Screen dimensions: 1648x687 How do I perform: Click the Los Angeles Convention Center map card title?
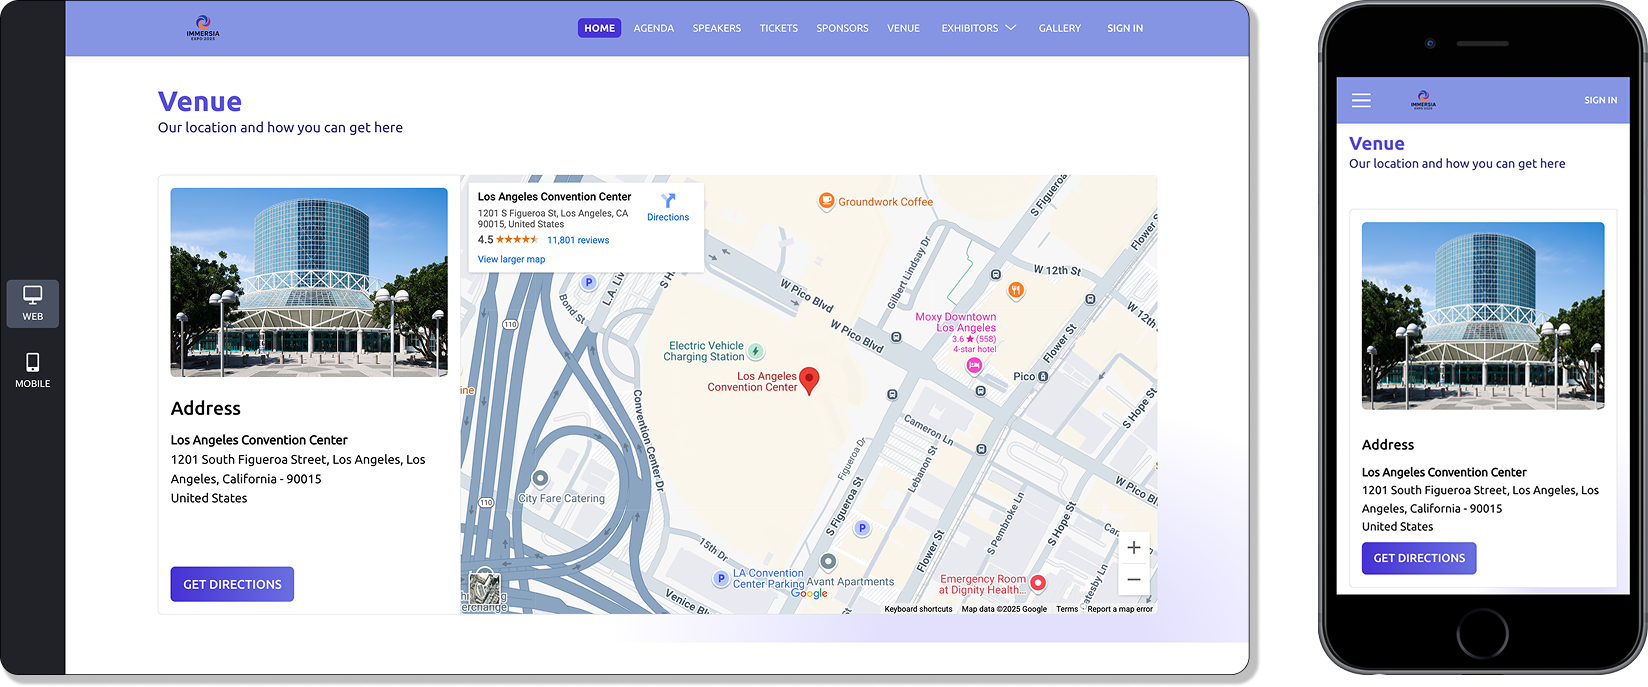click(554, 197)
